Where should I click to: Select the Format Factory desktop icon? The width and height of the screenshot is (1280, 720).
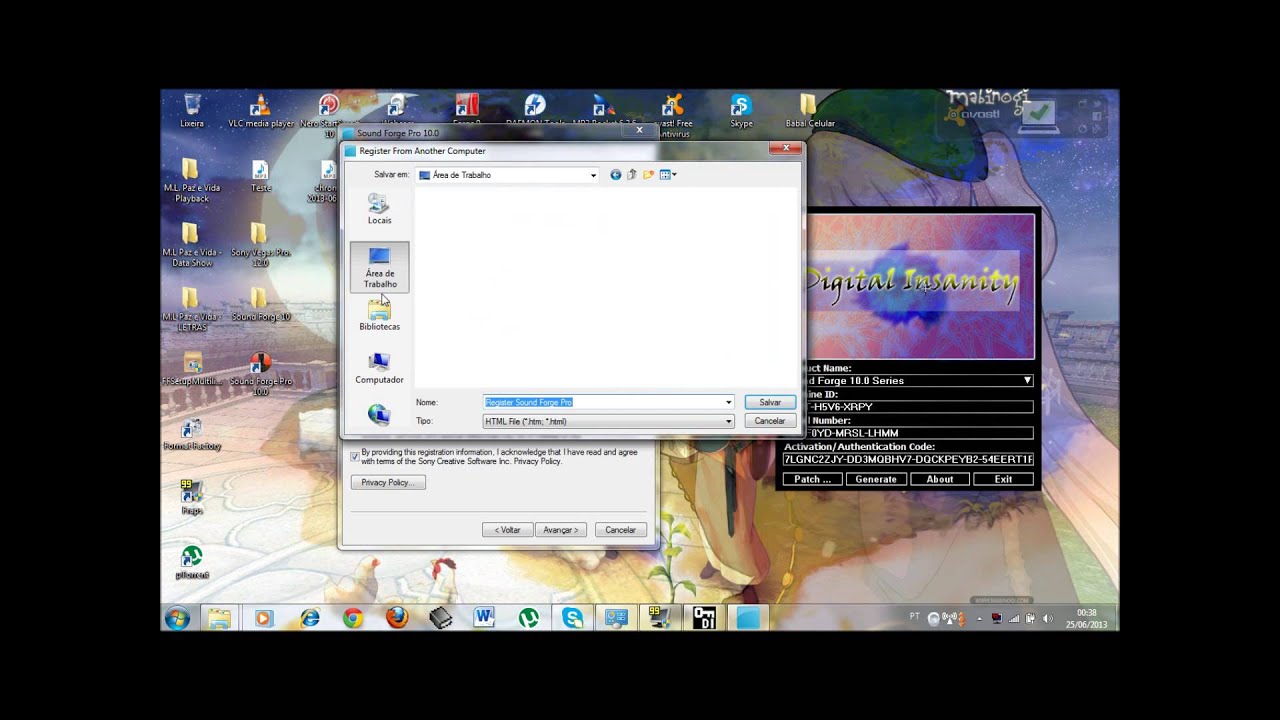point(192,434)
